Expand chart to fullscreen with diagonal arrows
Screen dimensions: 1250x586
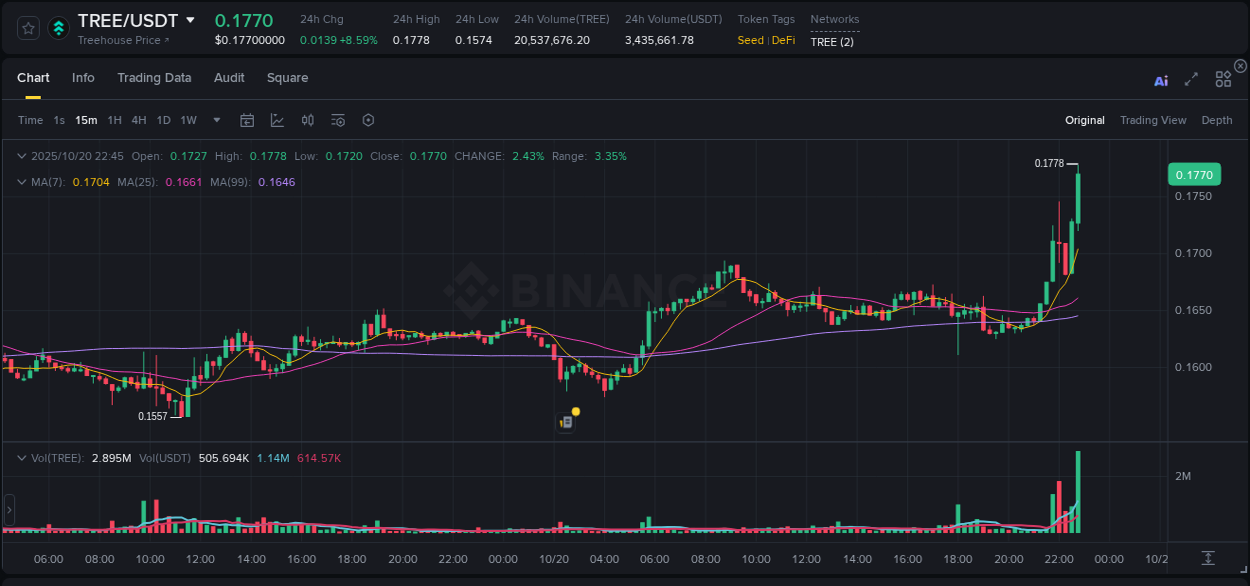(x=1191, y=79)
